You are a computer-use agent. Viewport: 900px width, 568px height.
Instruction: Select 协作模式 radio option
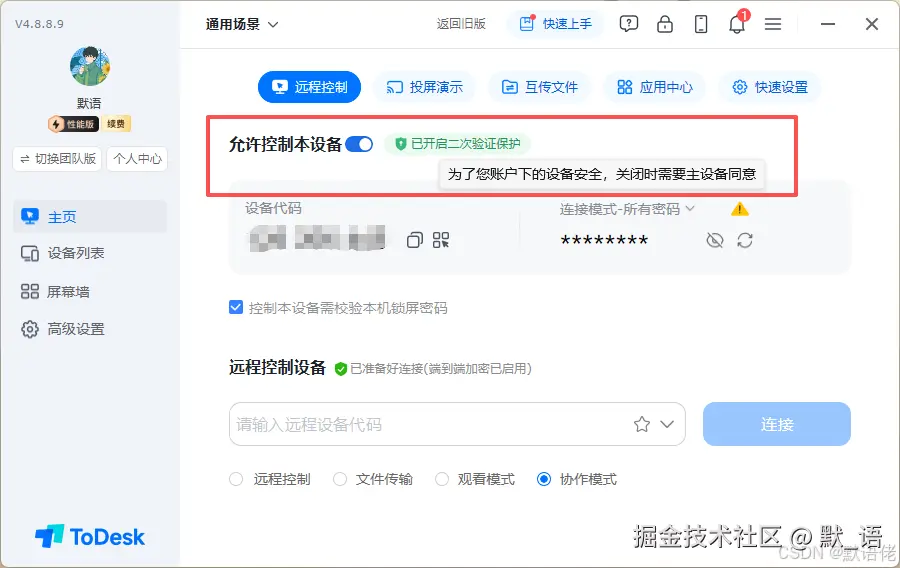coord(544,479)
